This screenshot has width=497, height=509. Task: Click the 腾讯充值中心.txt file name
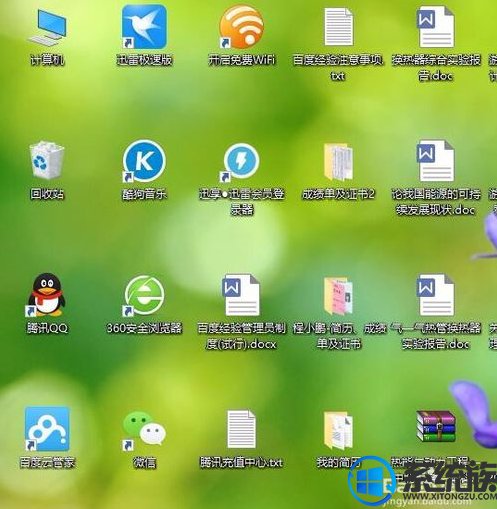point(241,462)
